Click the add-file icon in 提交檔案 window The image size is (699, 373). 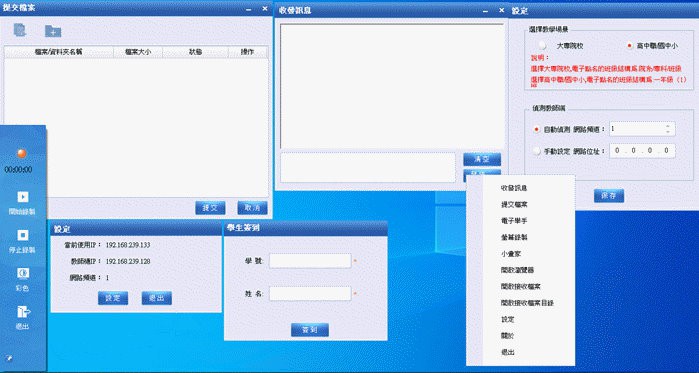20,30
